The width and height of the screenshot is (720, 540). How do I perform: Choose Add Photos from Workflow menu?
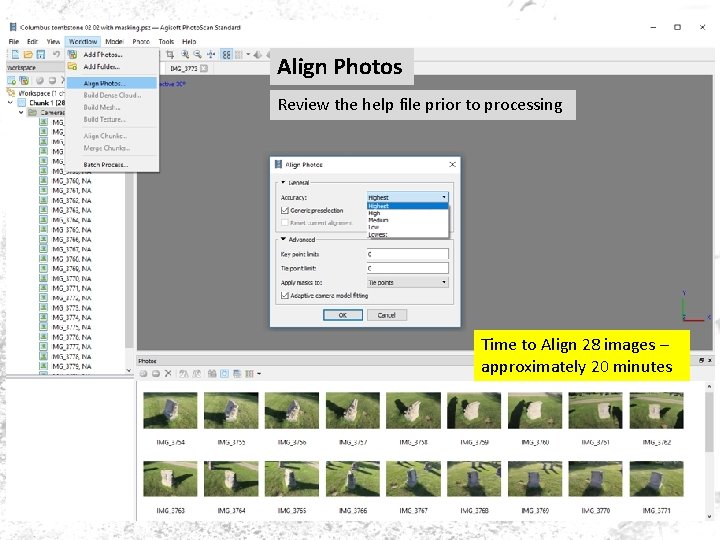[112, 55]
